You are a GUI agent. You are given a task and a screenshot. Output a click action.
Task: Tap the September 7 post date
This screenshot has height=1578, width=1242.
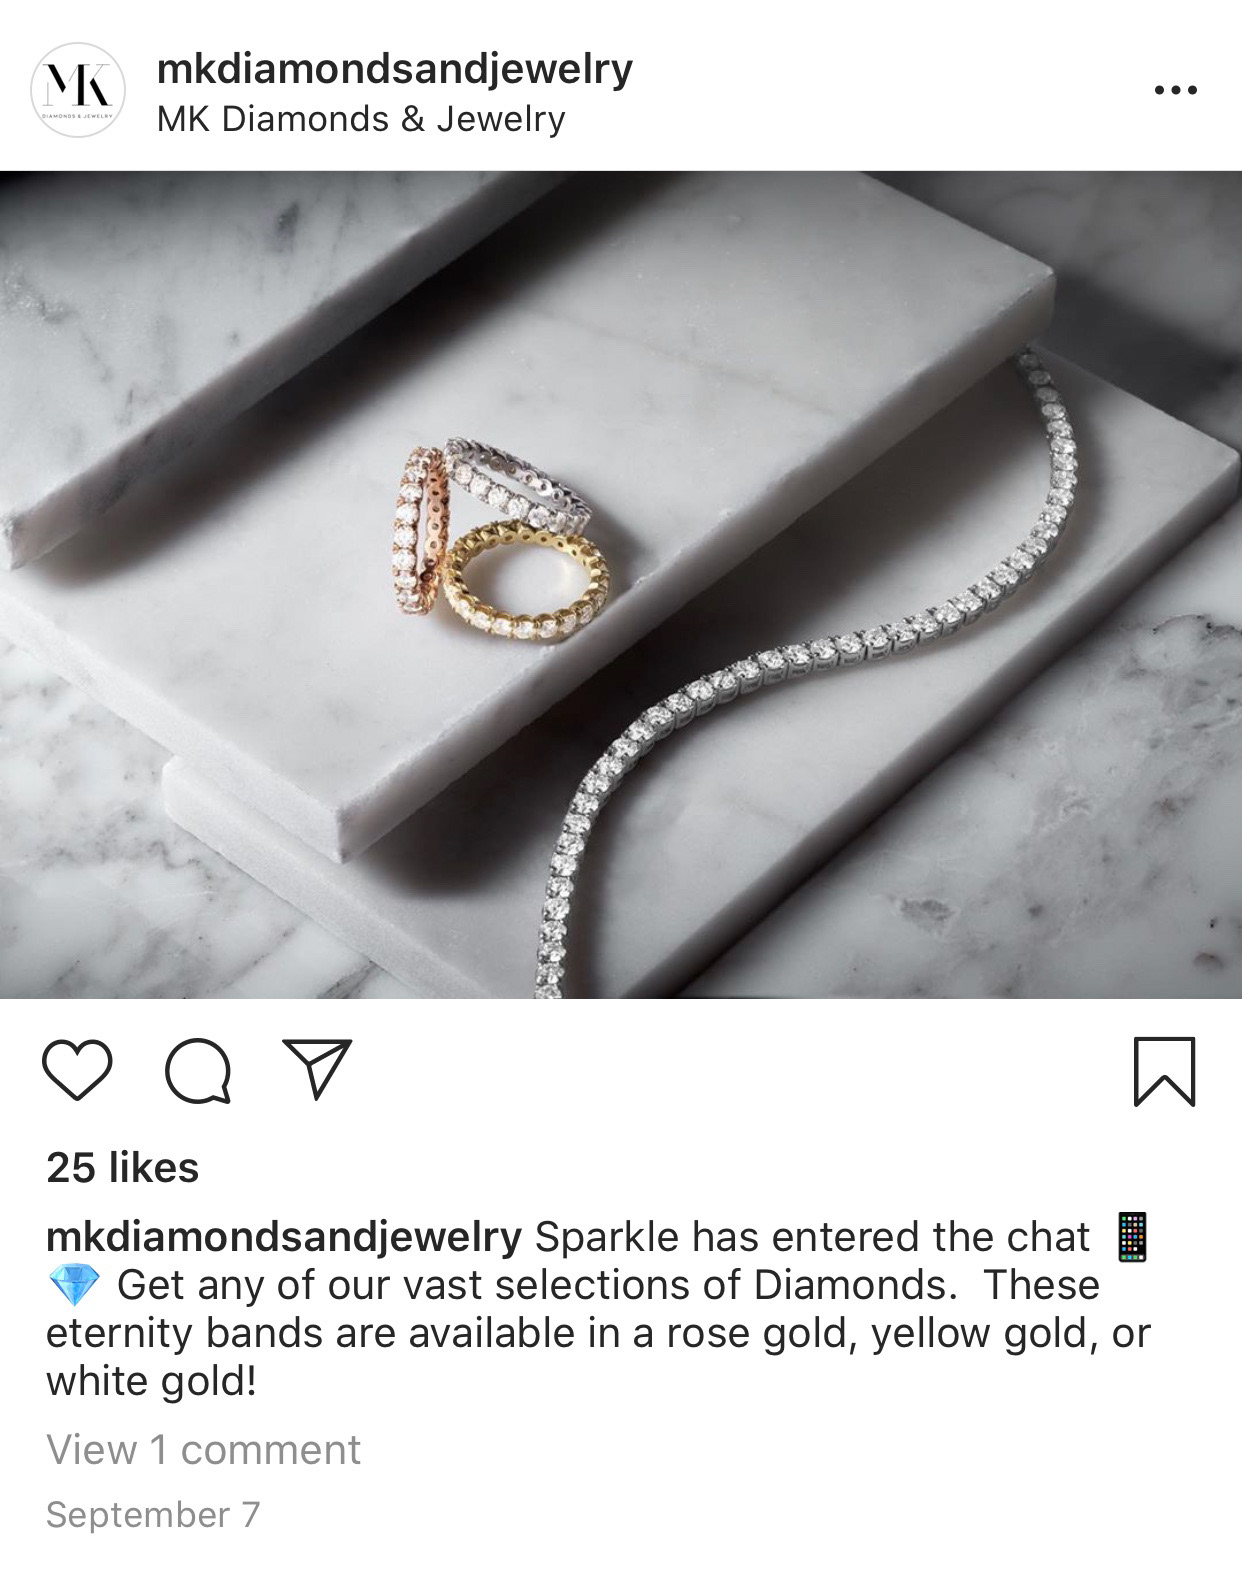coord(153,1514)
